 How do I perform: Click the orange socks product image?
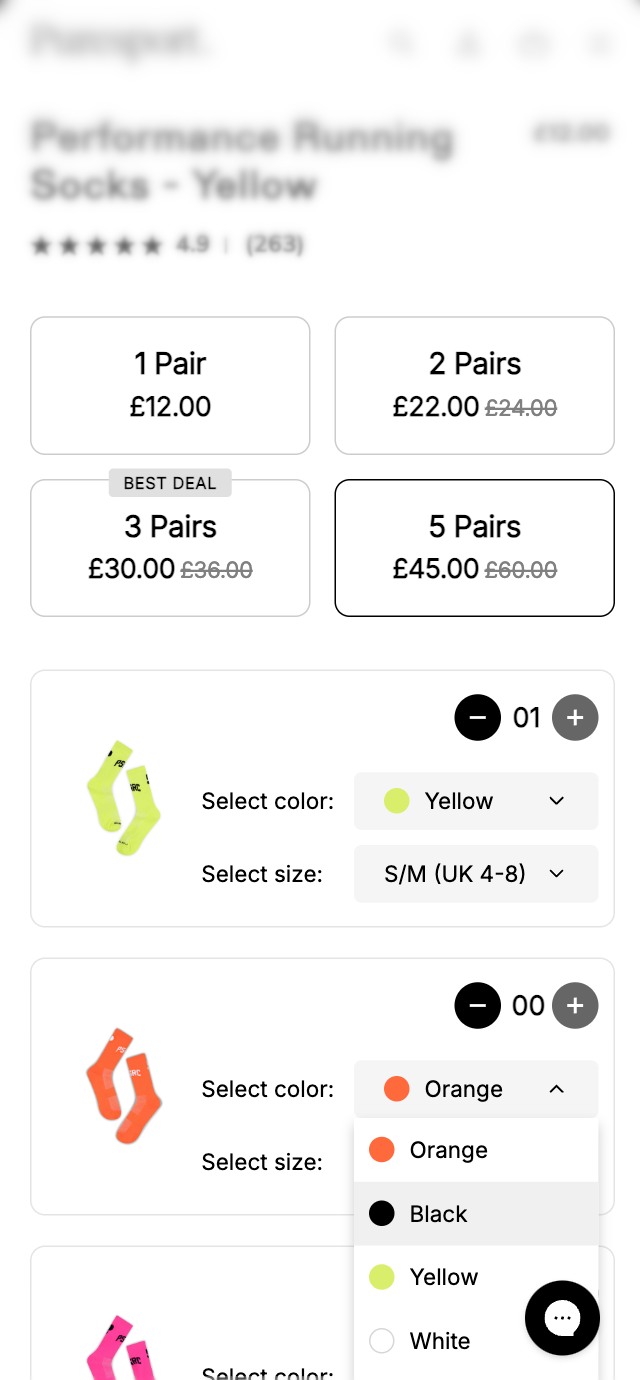tap(124, 1086)
